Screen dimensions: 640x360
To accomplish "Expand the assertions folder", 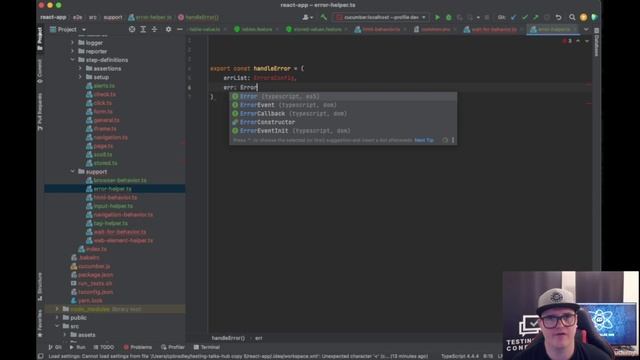I will pyautogui.click(x=80, y=68).
